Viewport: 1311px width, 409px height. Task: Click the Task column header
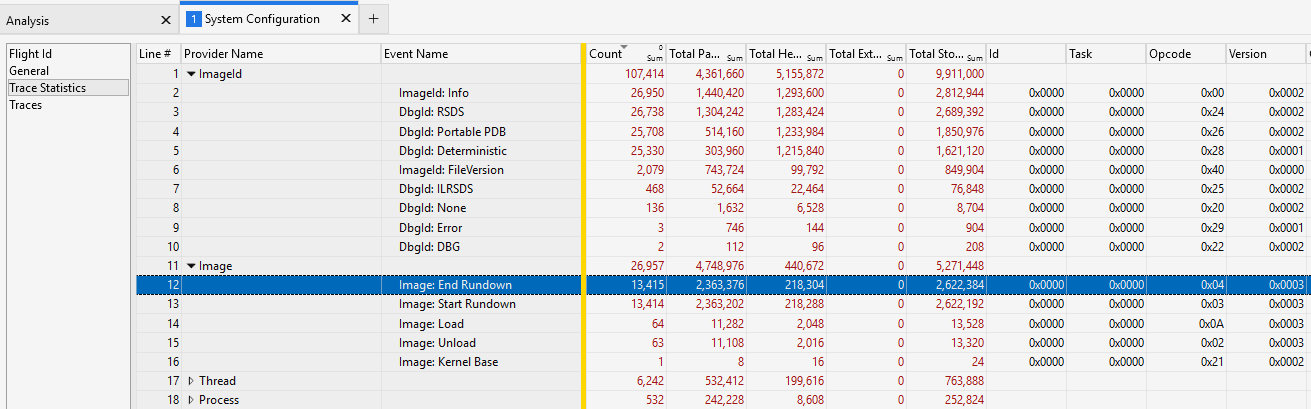tap(1106, 54)
